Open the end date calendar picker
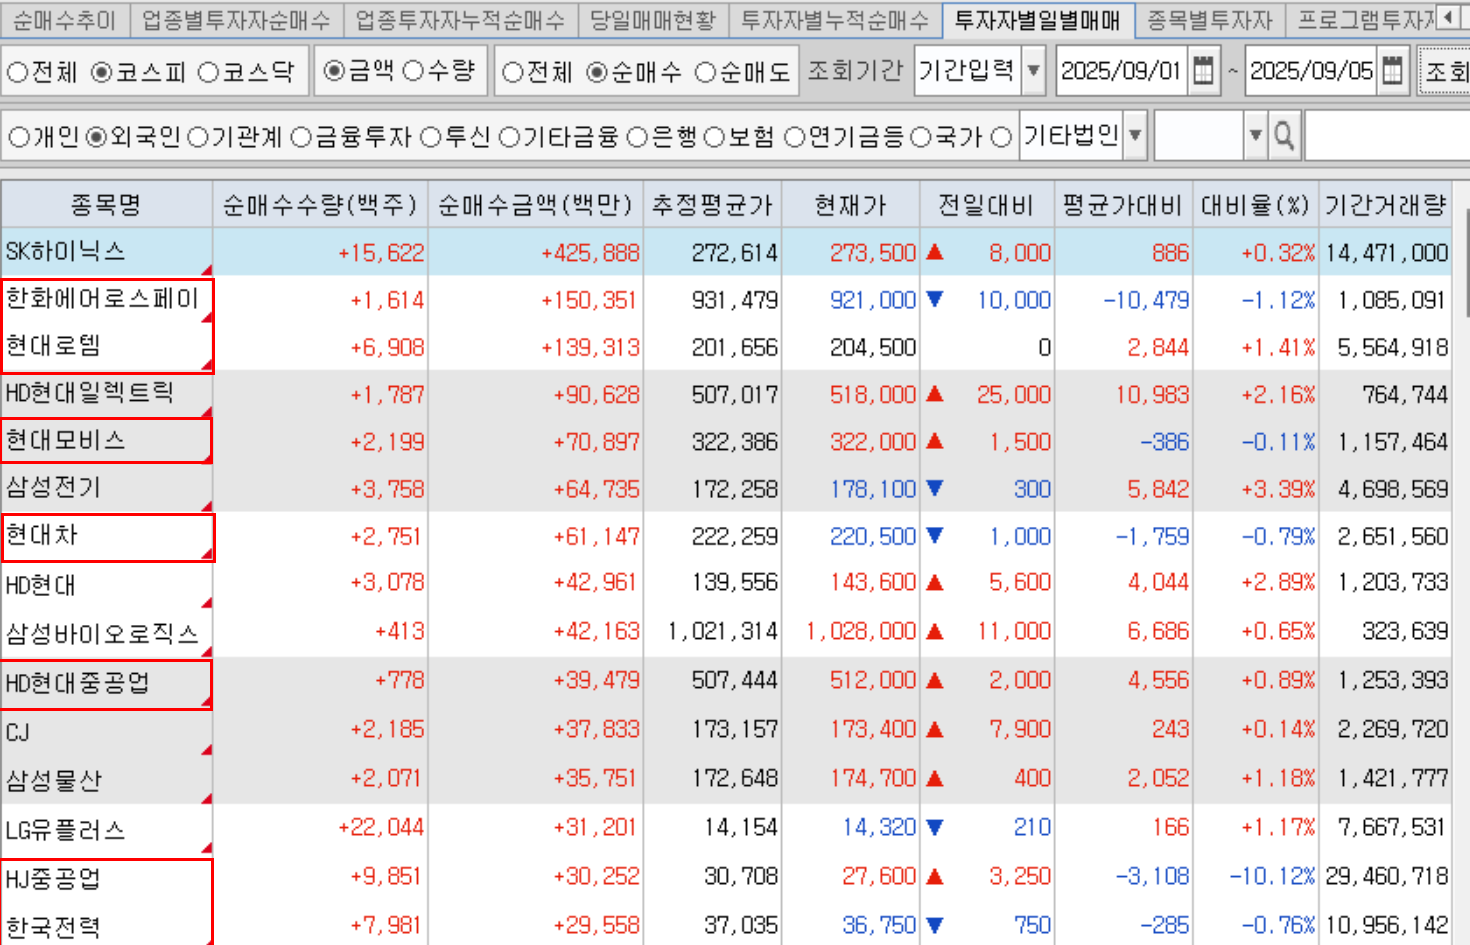The width and height of the screenshot is (1470, 945). [1392, 71]
